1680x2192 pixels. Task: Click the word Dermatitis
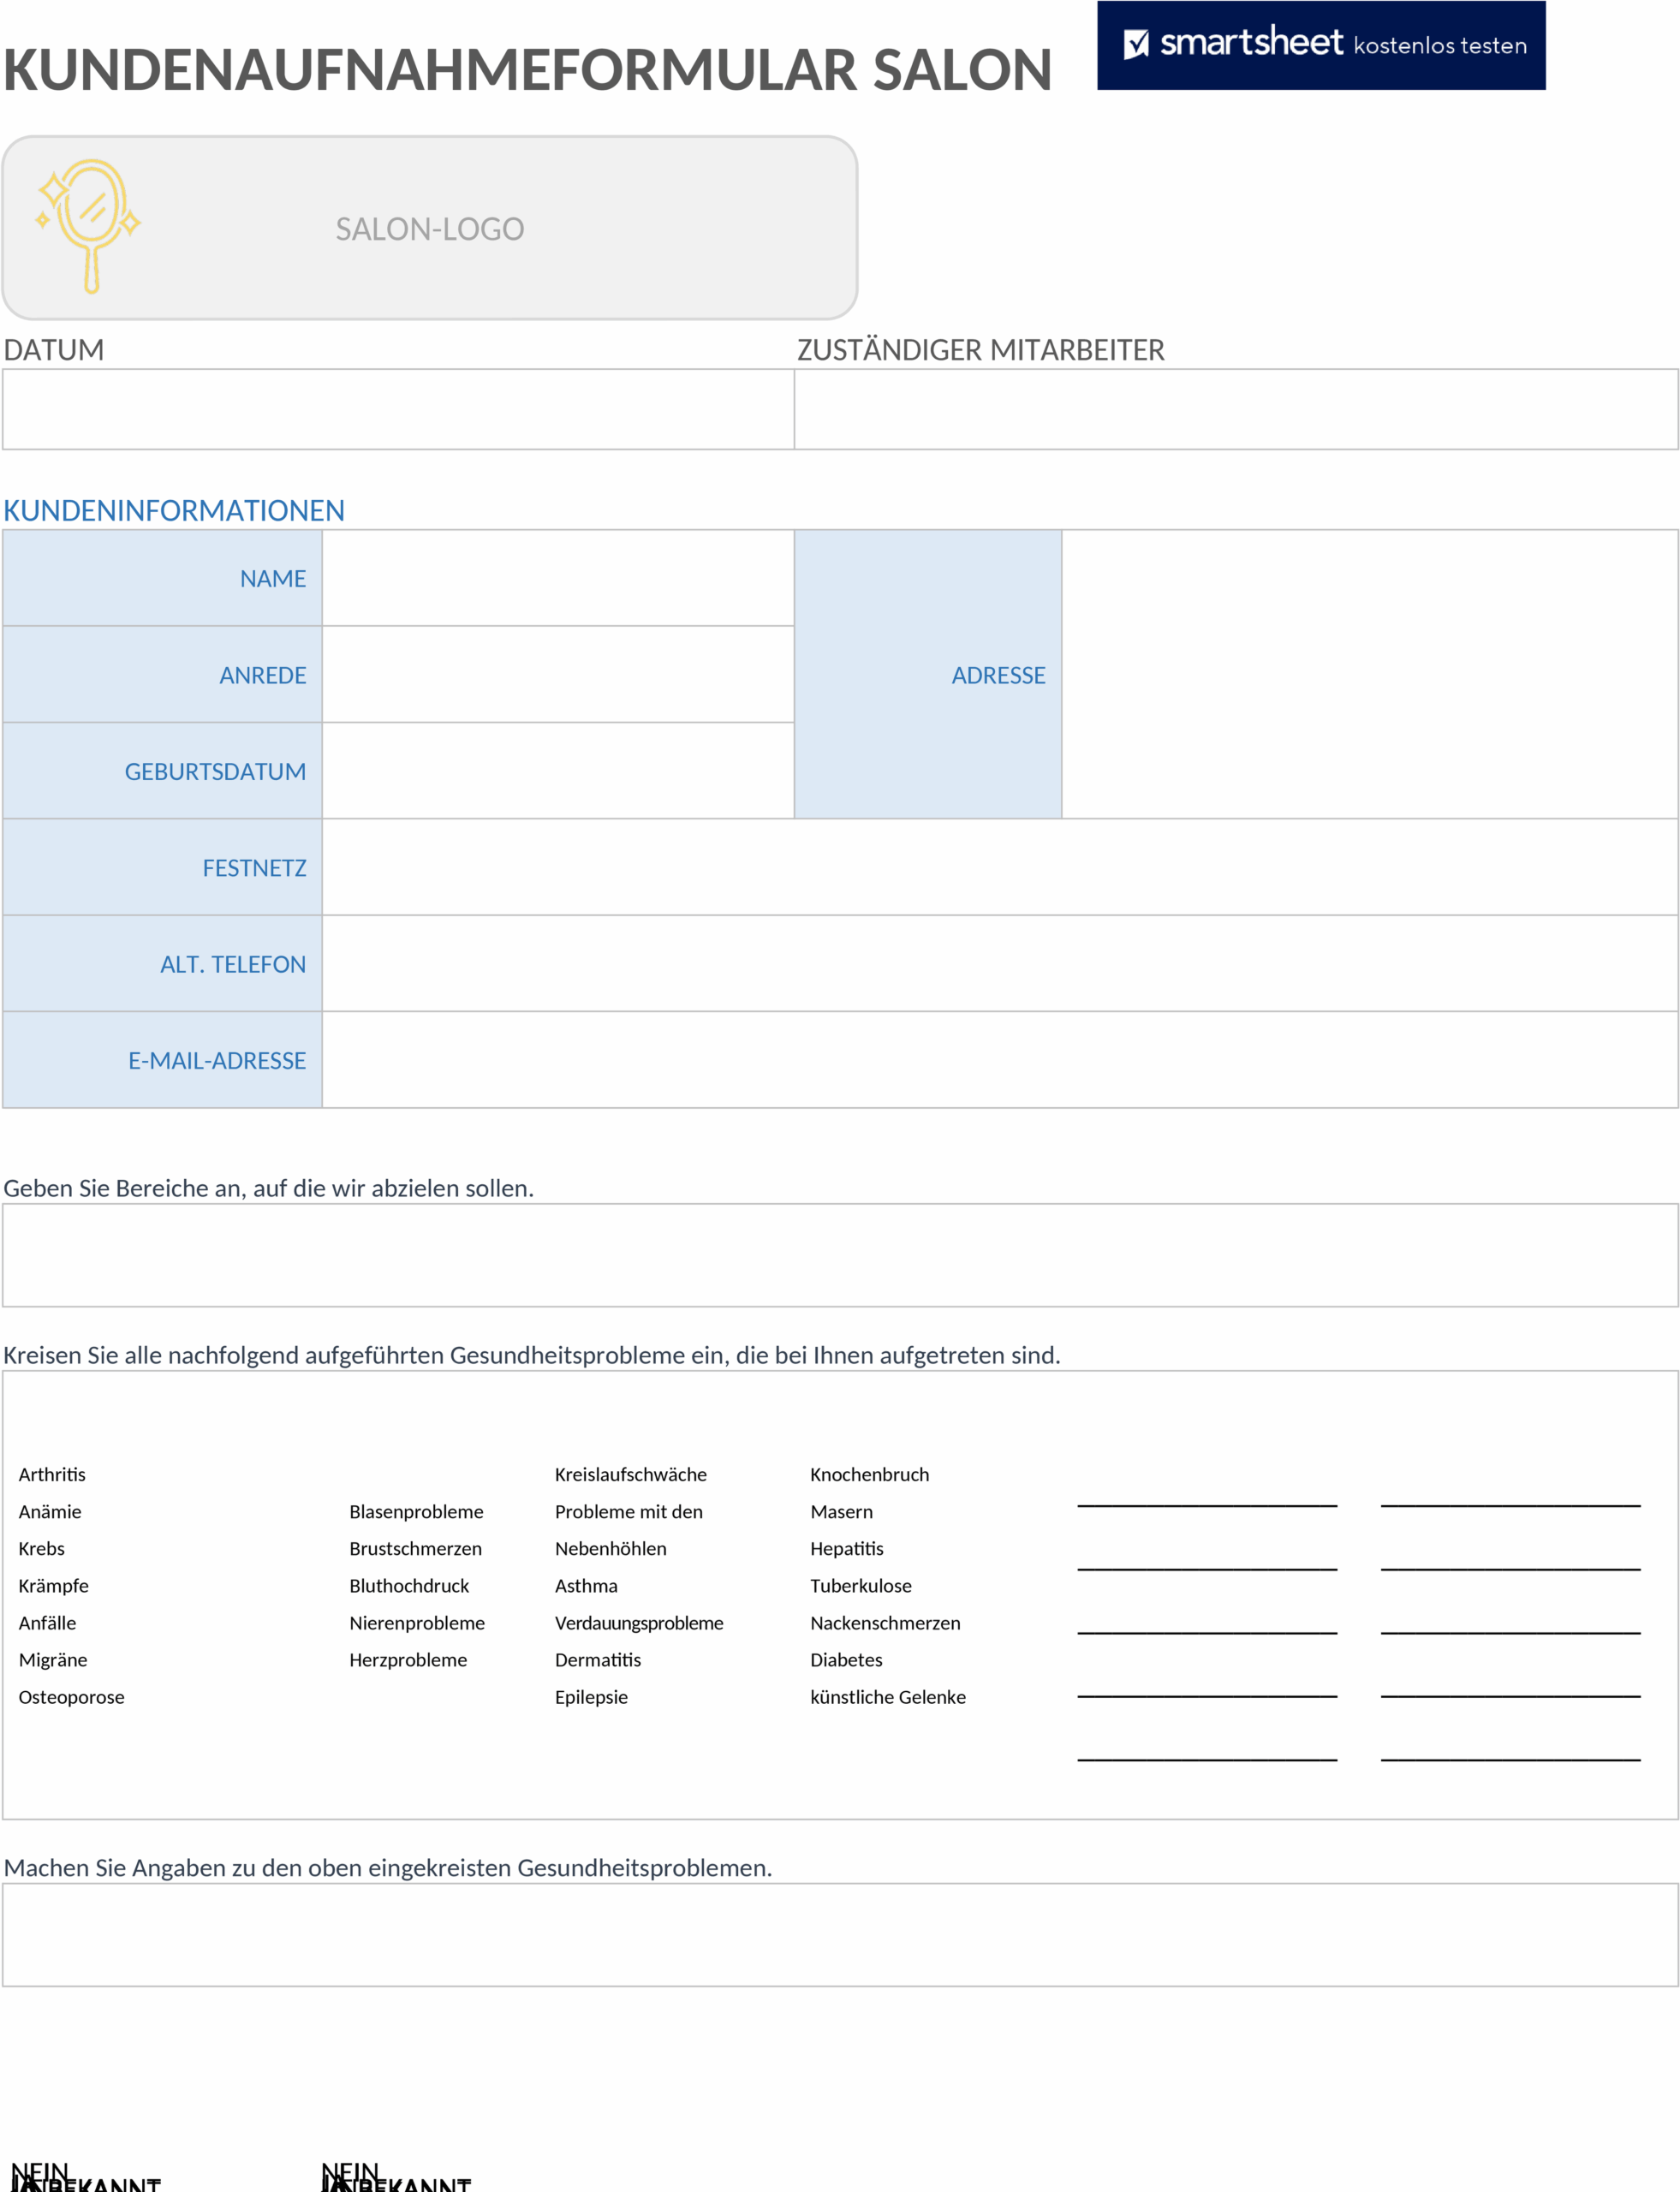pyautogui.click(x=598, y=1660)
